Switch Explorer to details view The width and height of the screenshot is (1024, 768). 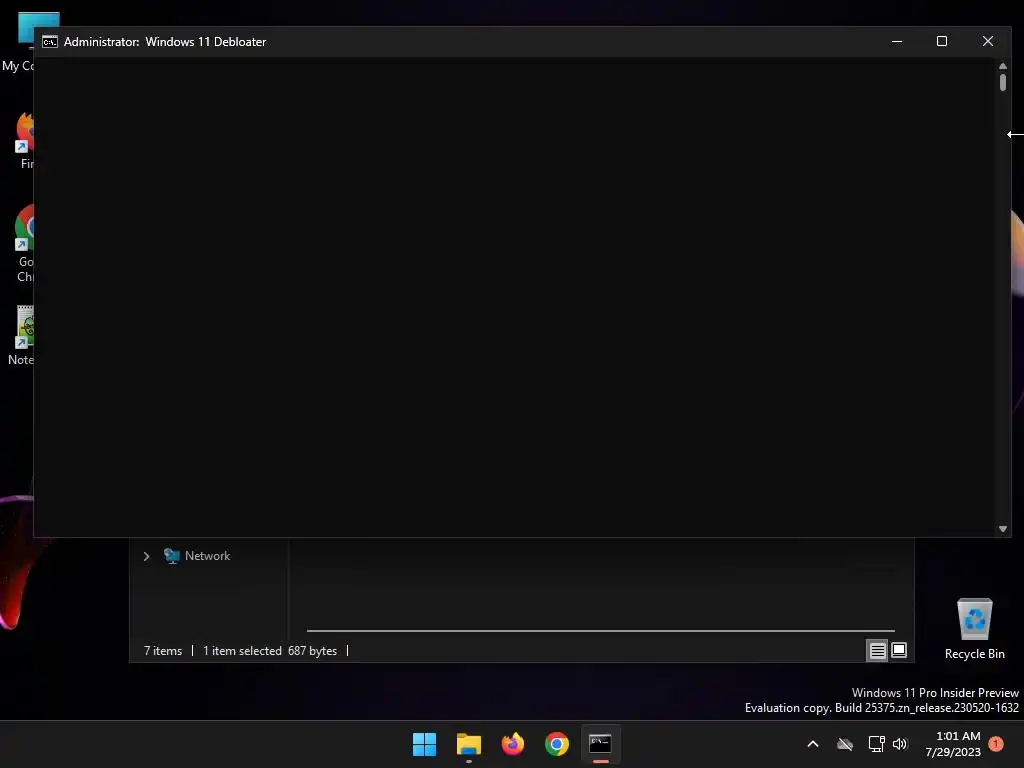877,650
